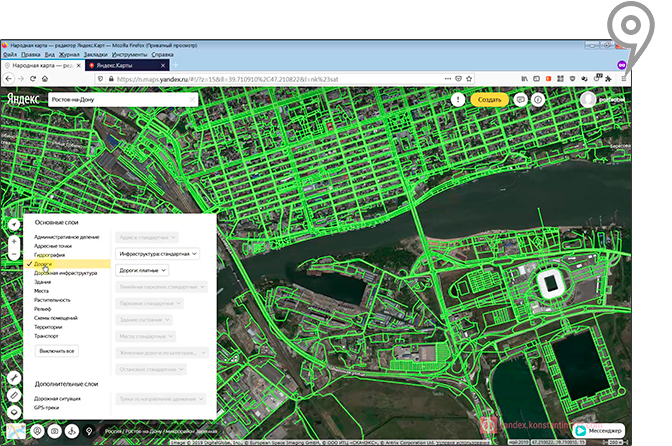Click the dark location pin button
672x446 pixels.
coord(89,431)
